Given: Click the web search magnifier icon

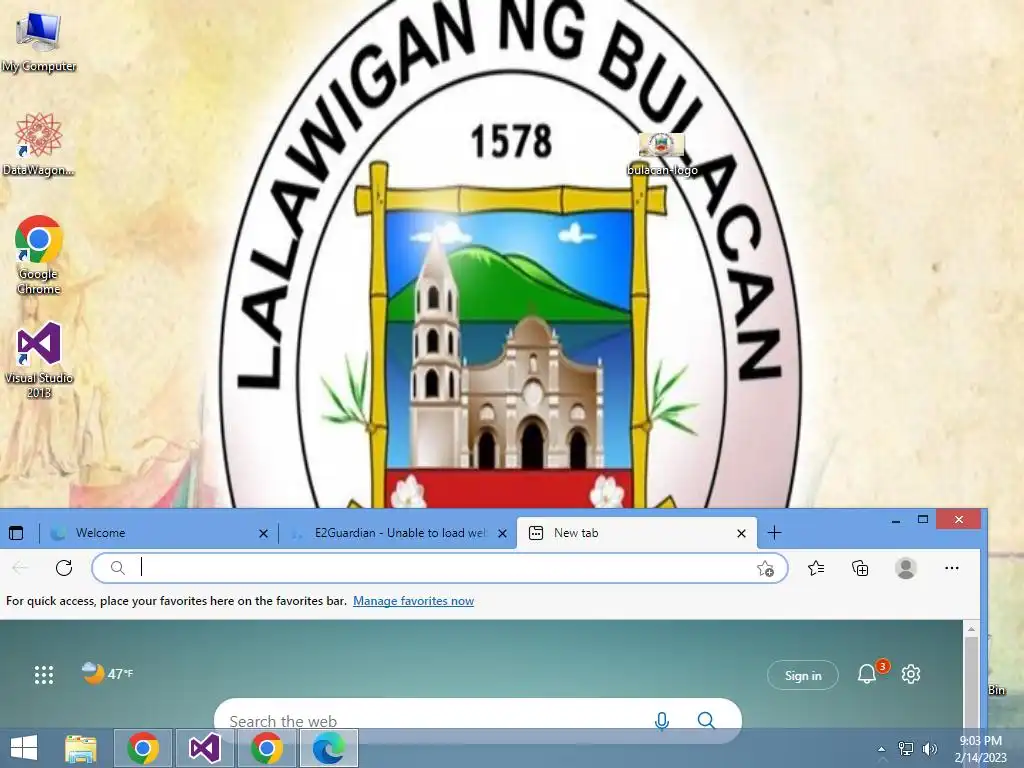Looking at the screenshot, I should (706, 720).
